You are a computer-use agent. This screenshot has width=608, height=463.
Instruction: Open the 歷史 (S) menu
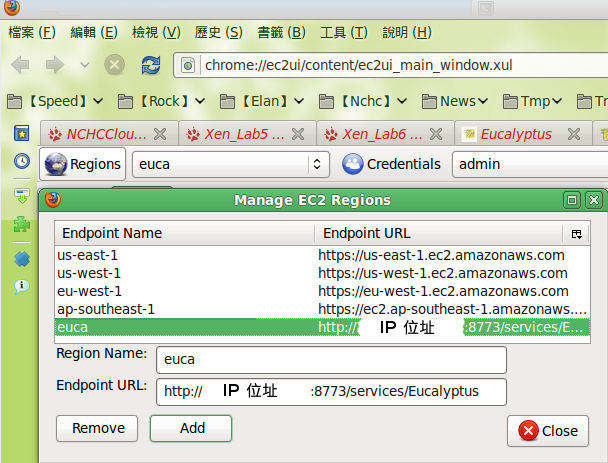(x=219, y=32)
